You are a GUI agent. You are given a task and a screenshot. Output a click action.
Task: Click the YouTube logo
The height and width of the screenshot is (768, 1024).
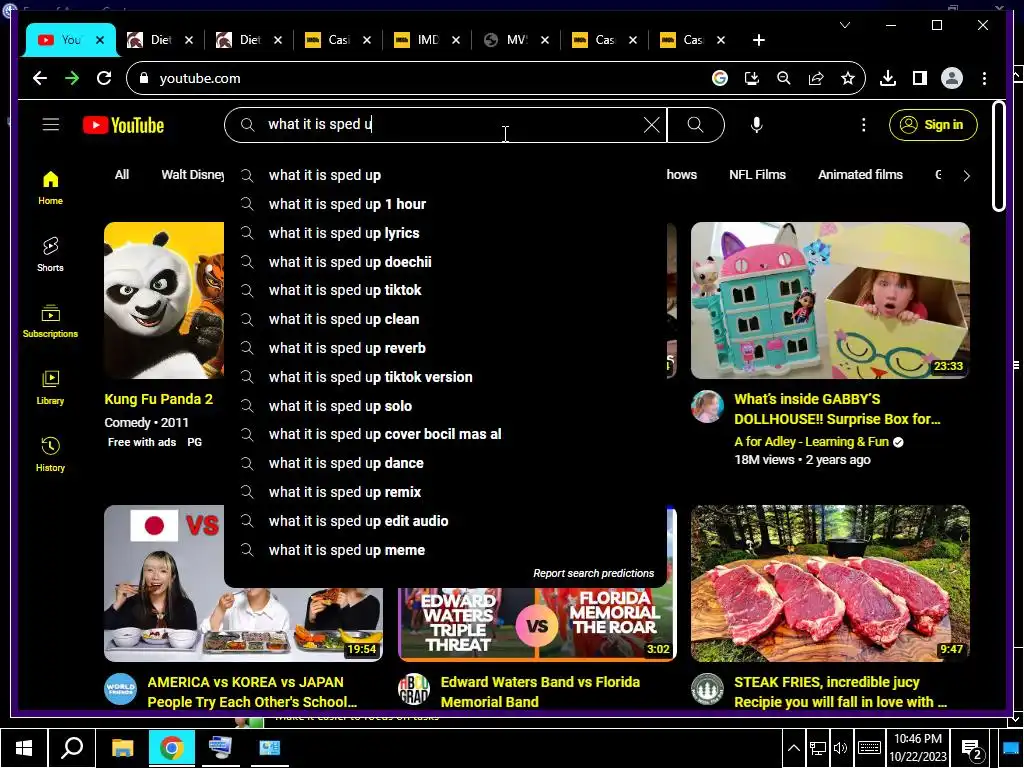pos(123,125)
